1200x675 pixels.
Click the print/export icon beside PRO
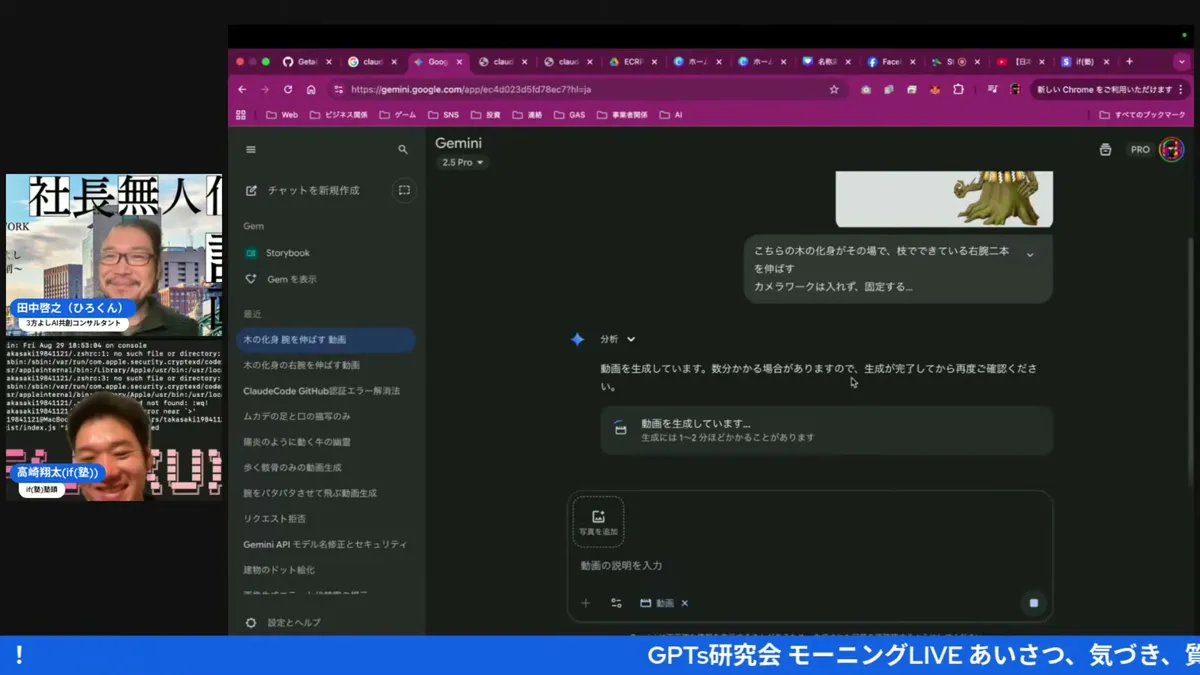pos(1105,150)
